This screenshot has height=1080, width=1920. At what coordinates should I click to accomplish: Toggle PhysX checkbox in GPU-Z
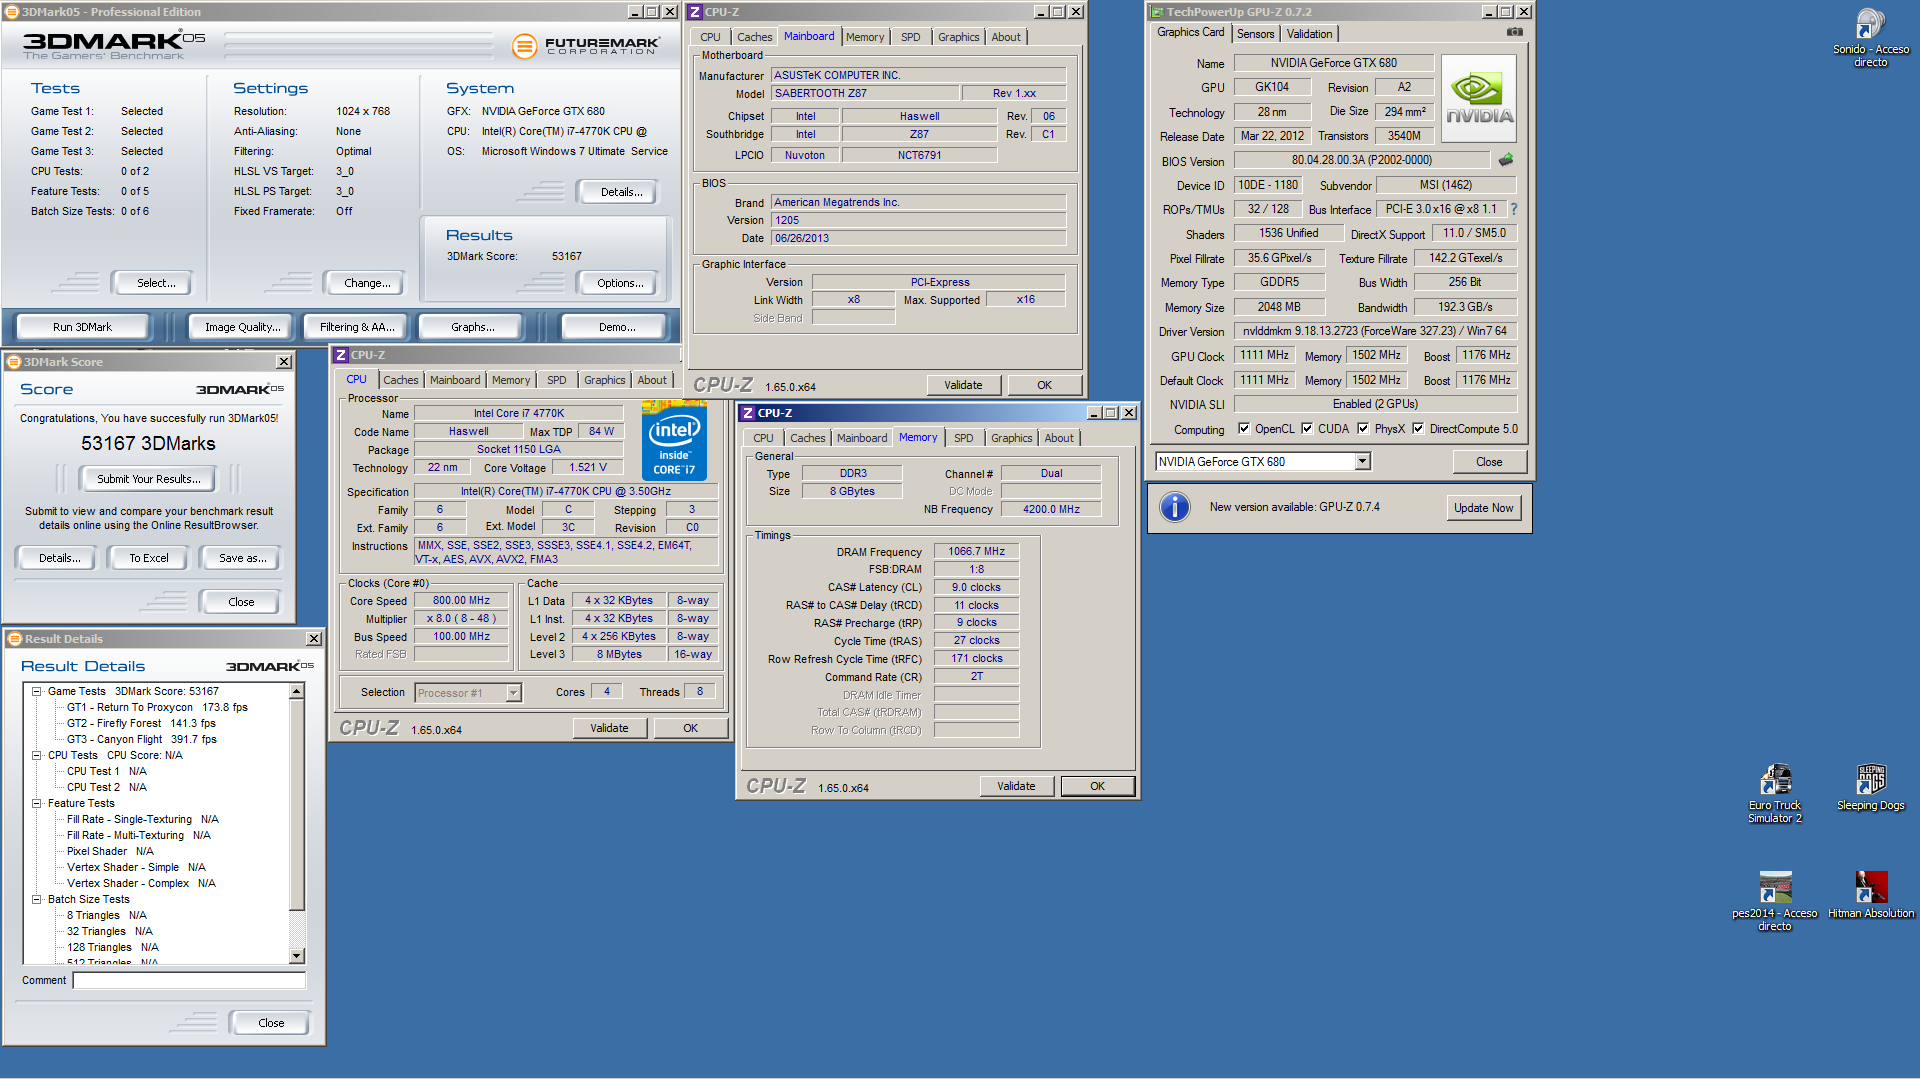1363,429
